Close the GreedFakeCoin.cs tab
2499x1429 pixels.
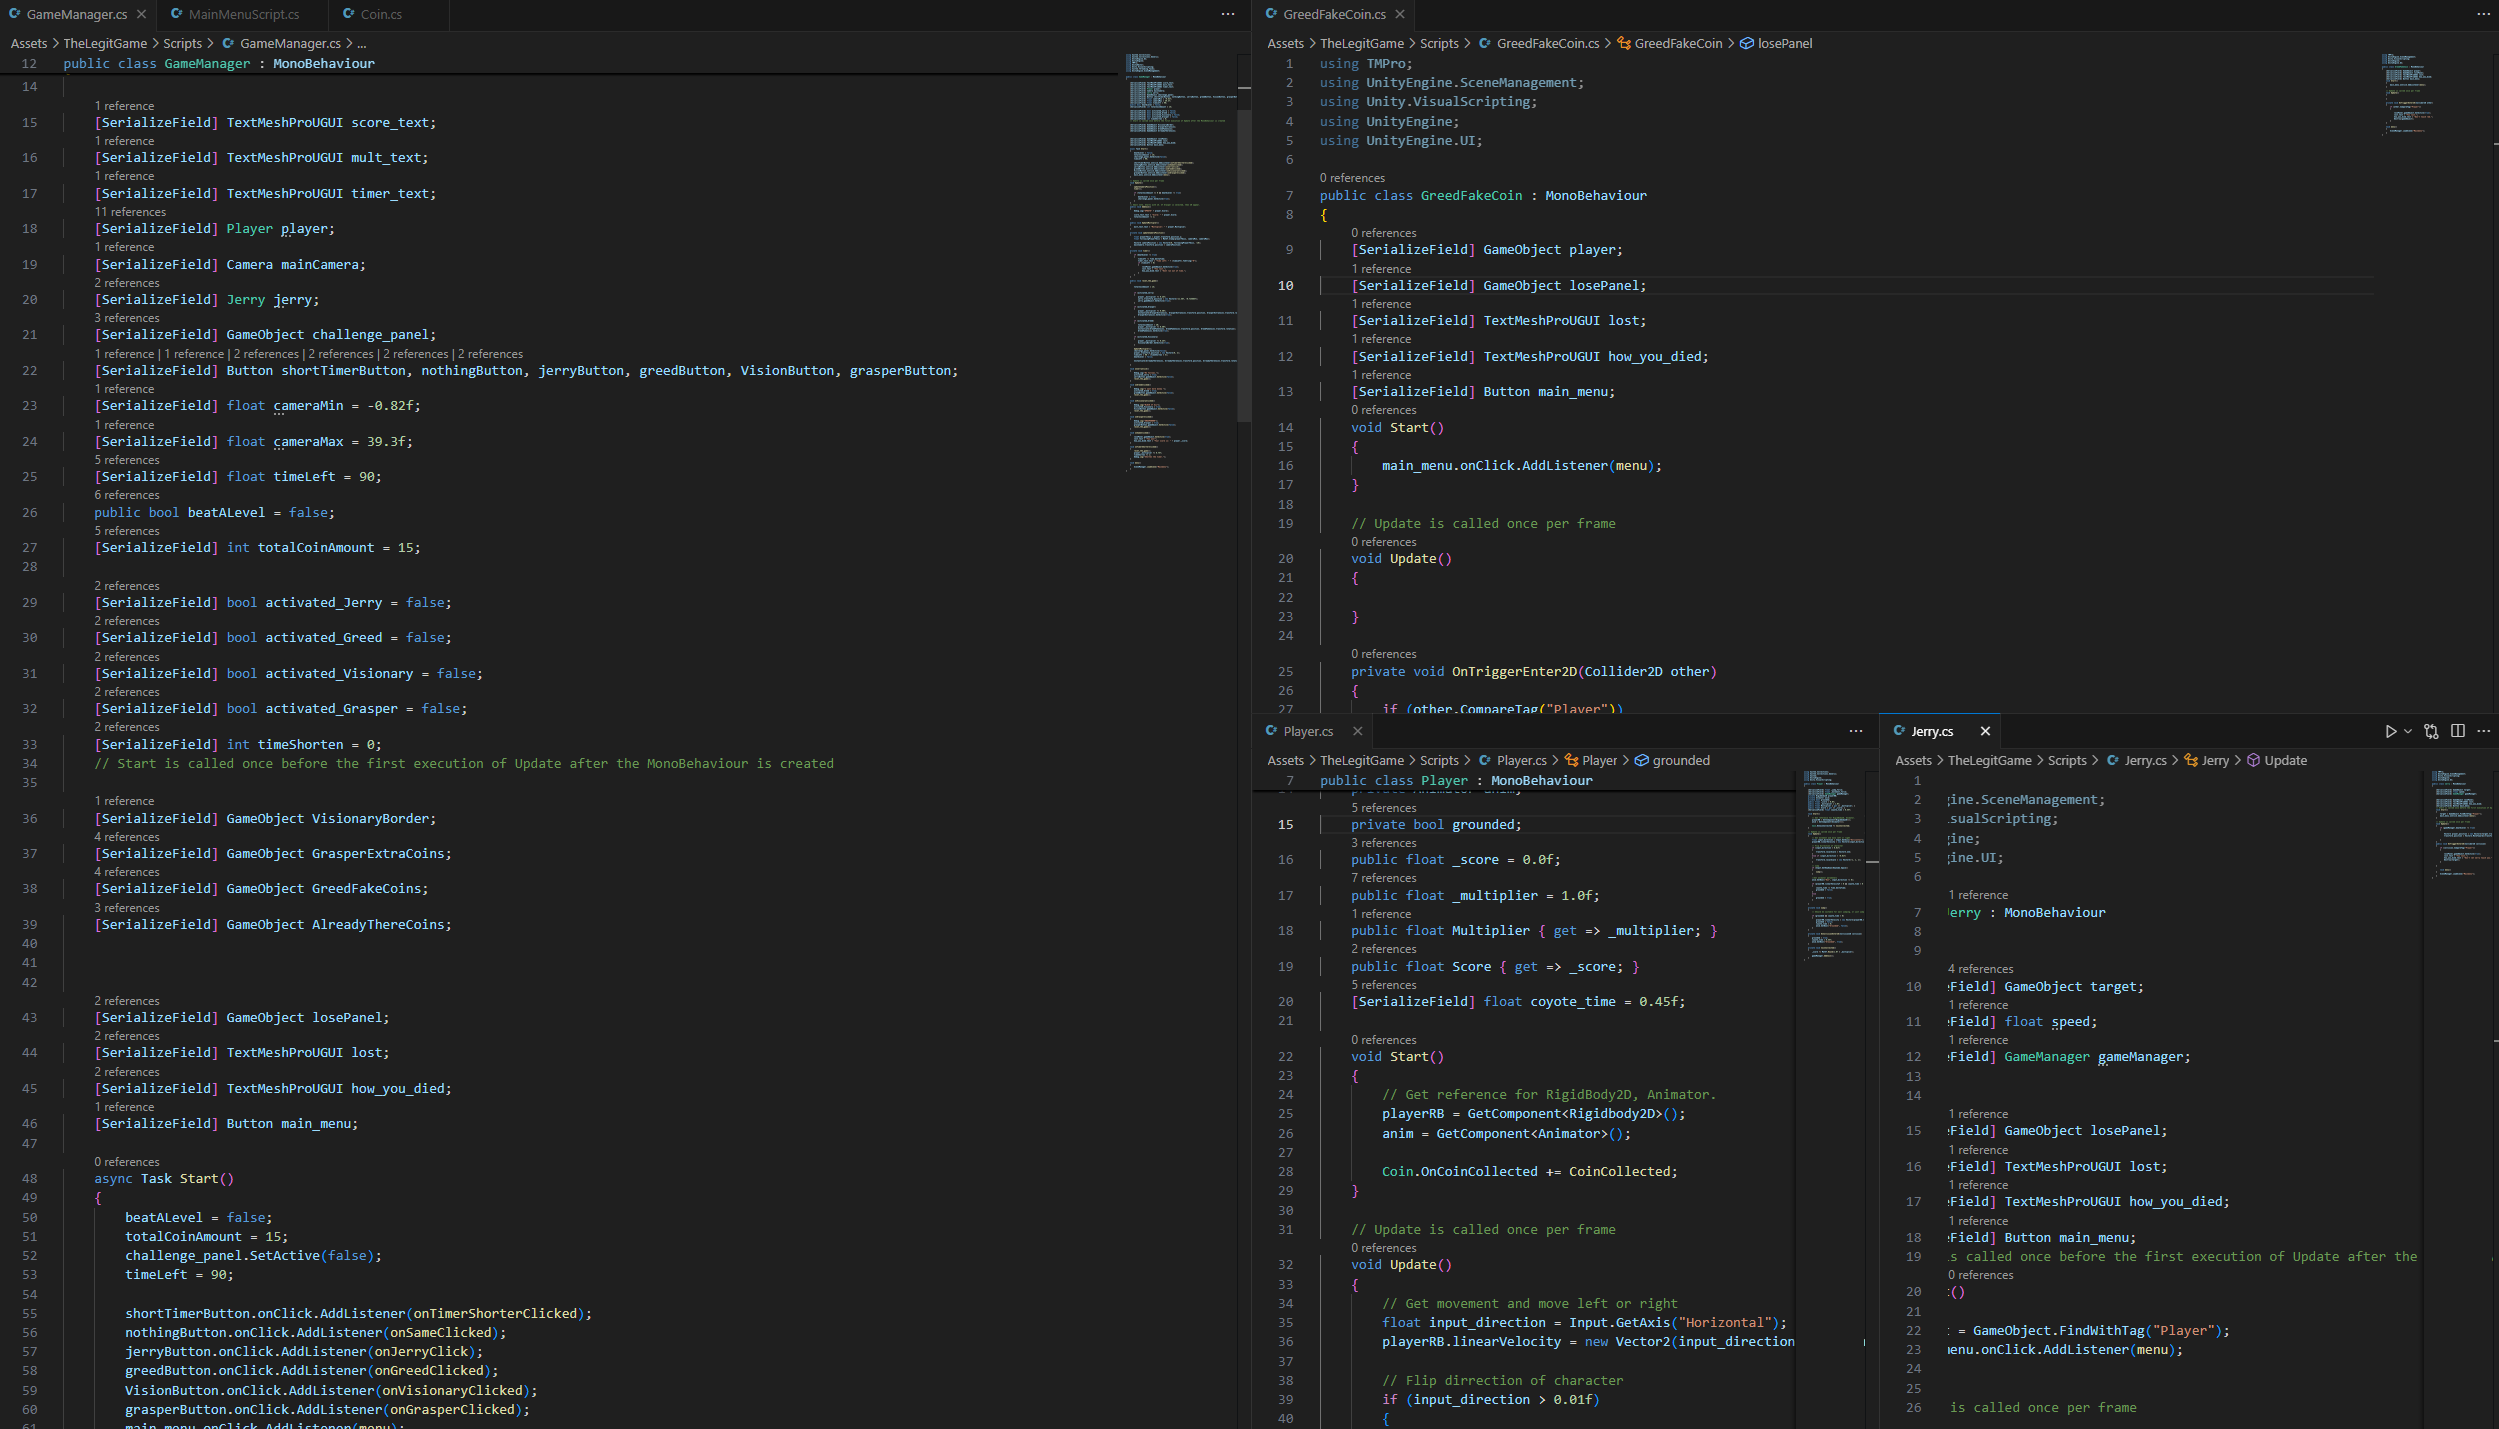1400,14
